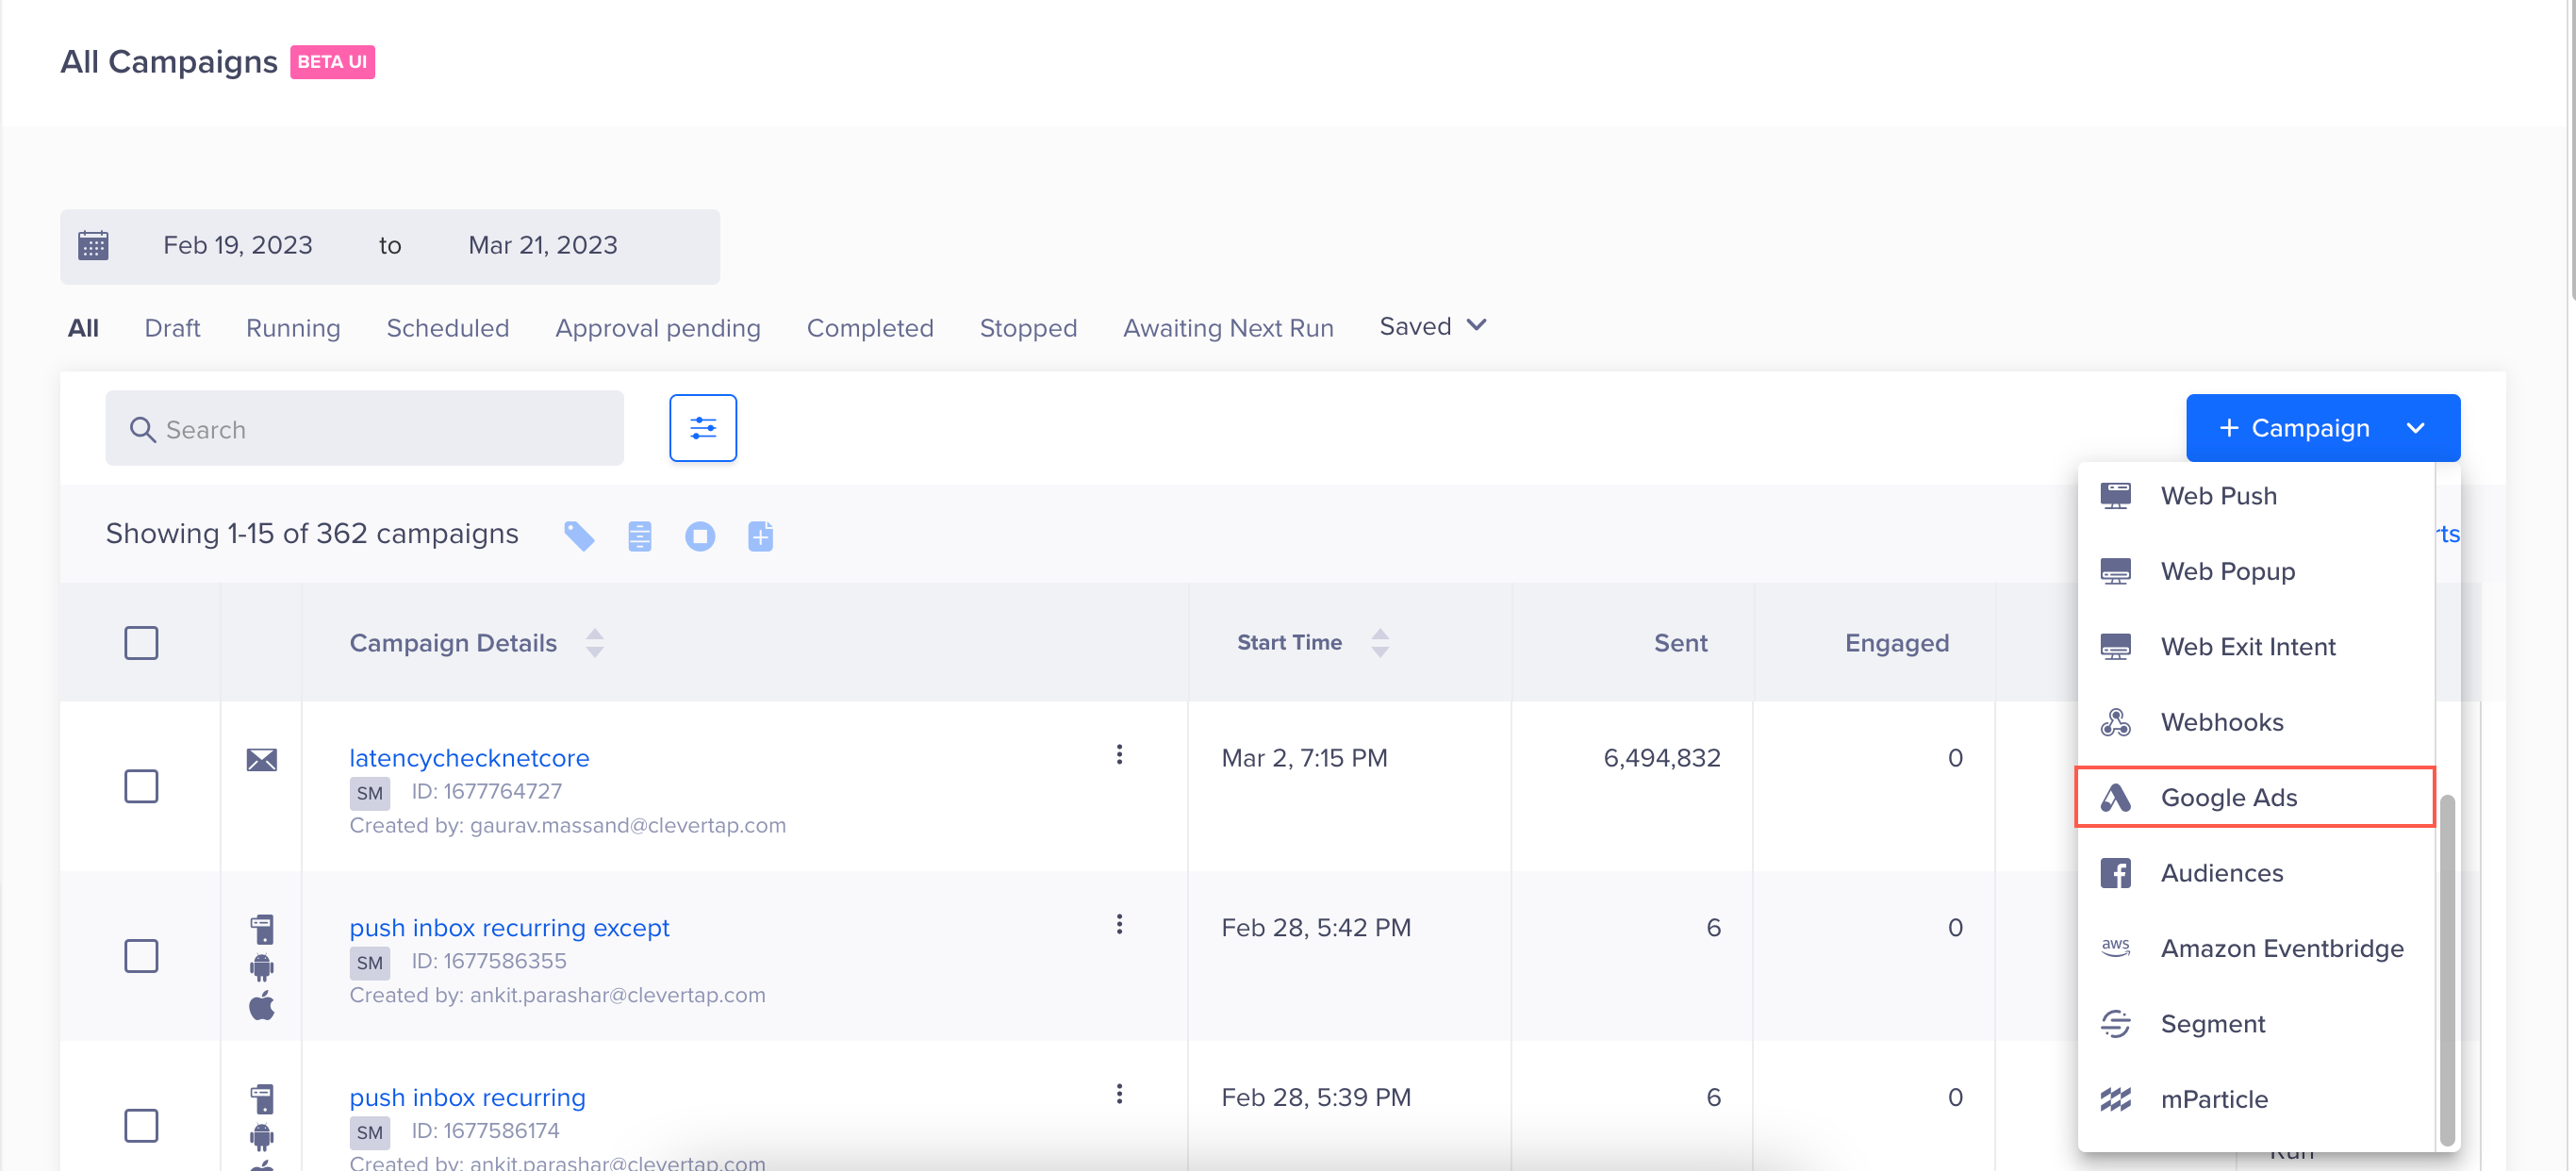Screen dimensions: 2576x1171
Task: Open the latencychecknetcore campaign link
Action: 468,757
